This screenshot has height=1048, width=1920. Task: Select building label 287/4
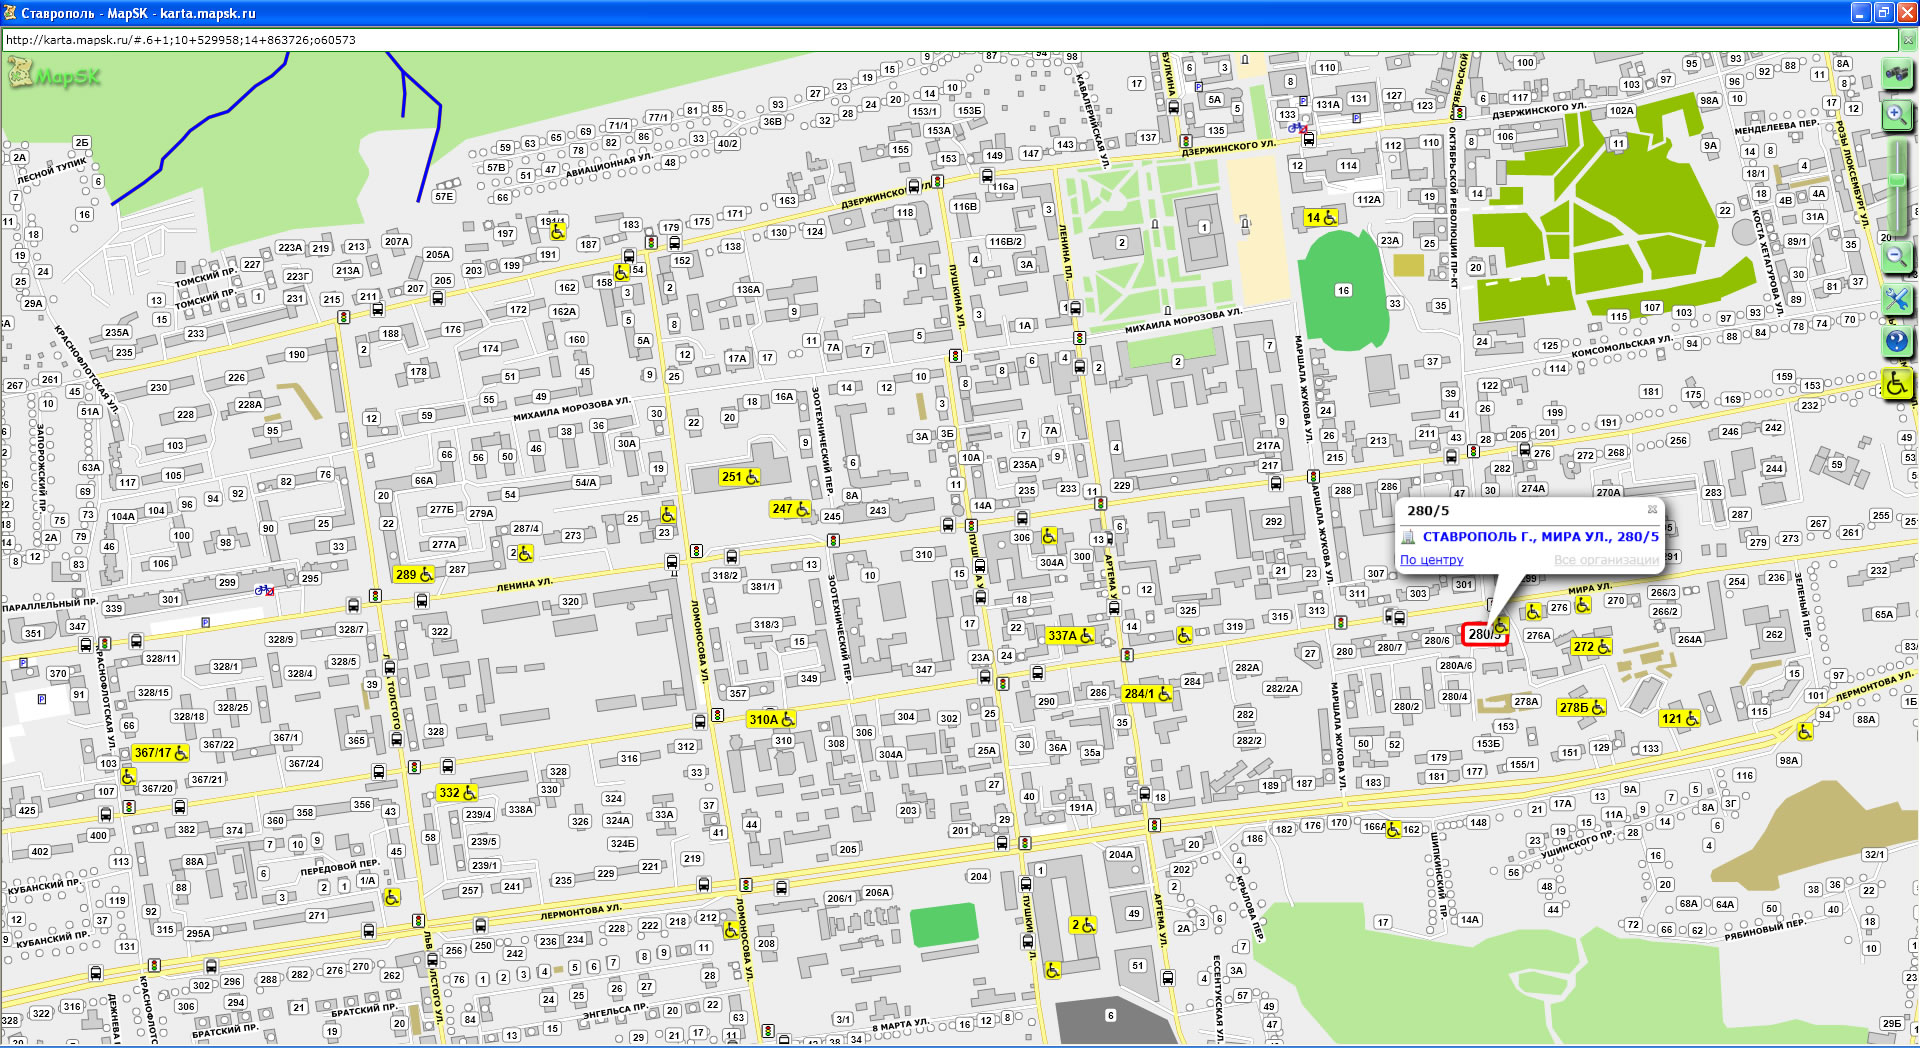tap(526, 528)
